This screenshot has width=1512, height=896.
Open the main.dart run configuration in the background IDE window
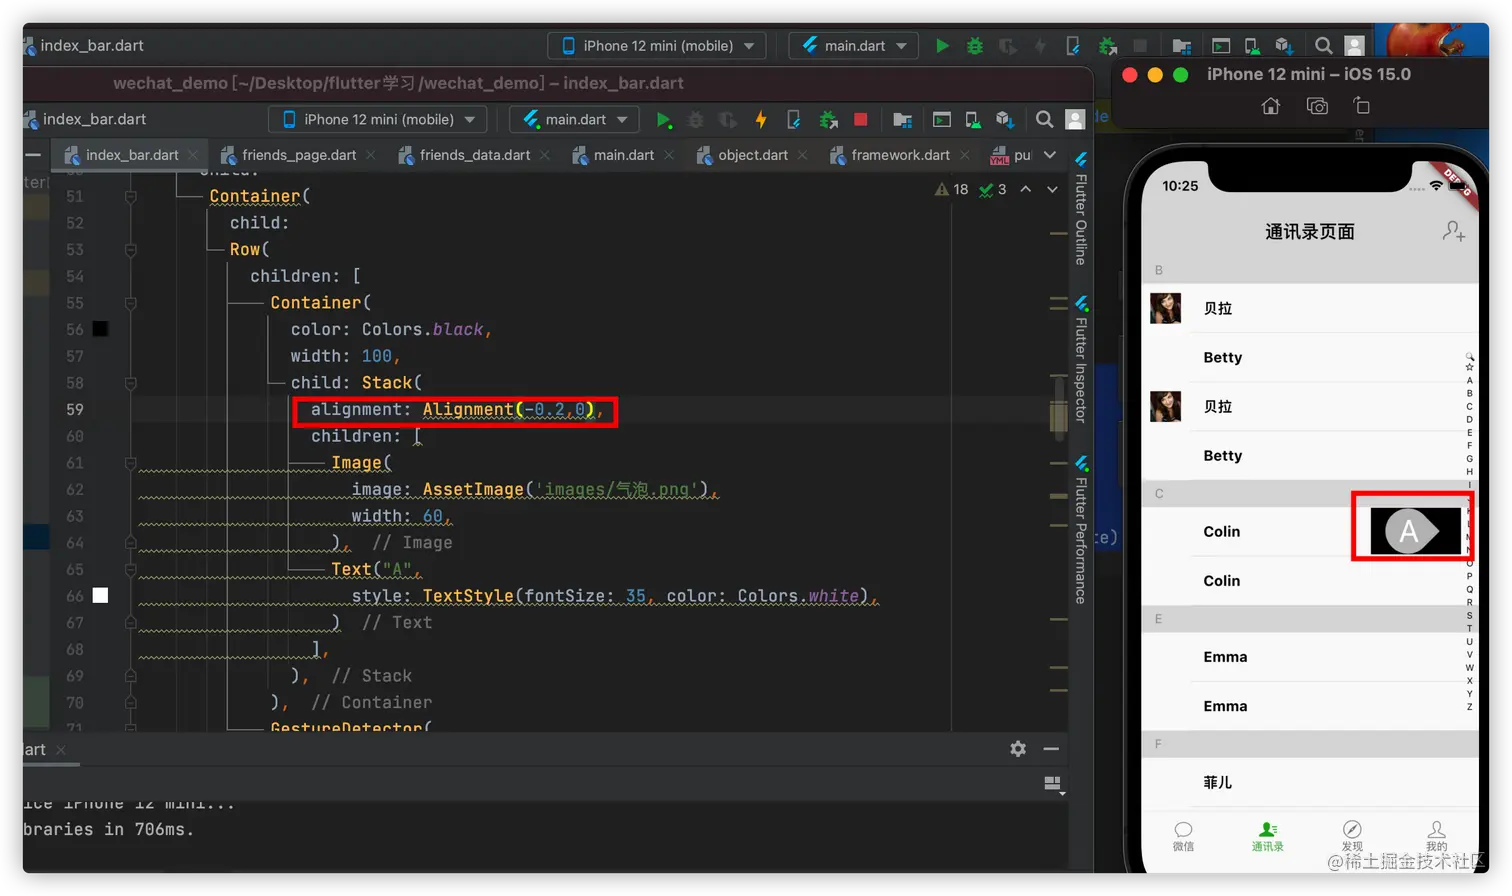click(854, 46)
